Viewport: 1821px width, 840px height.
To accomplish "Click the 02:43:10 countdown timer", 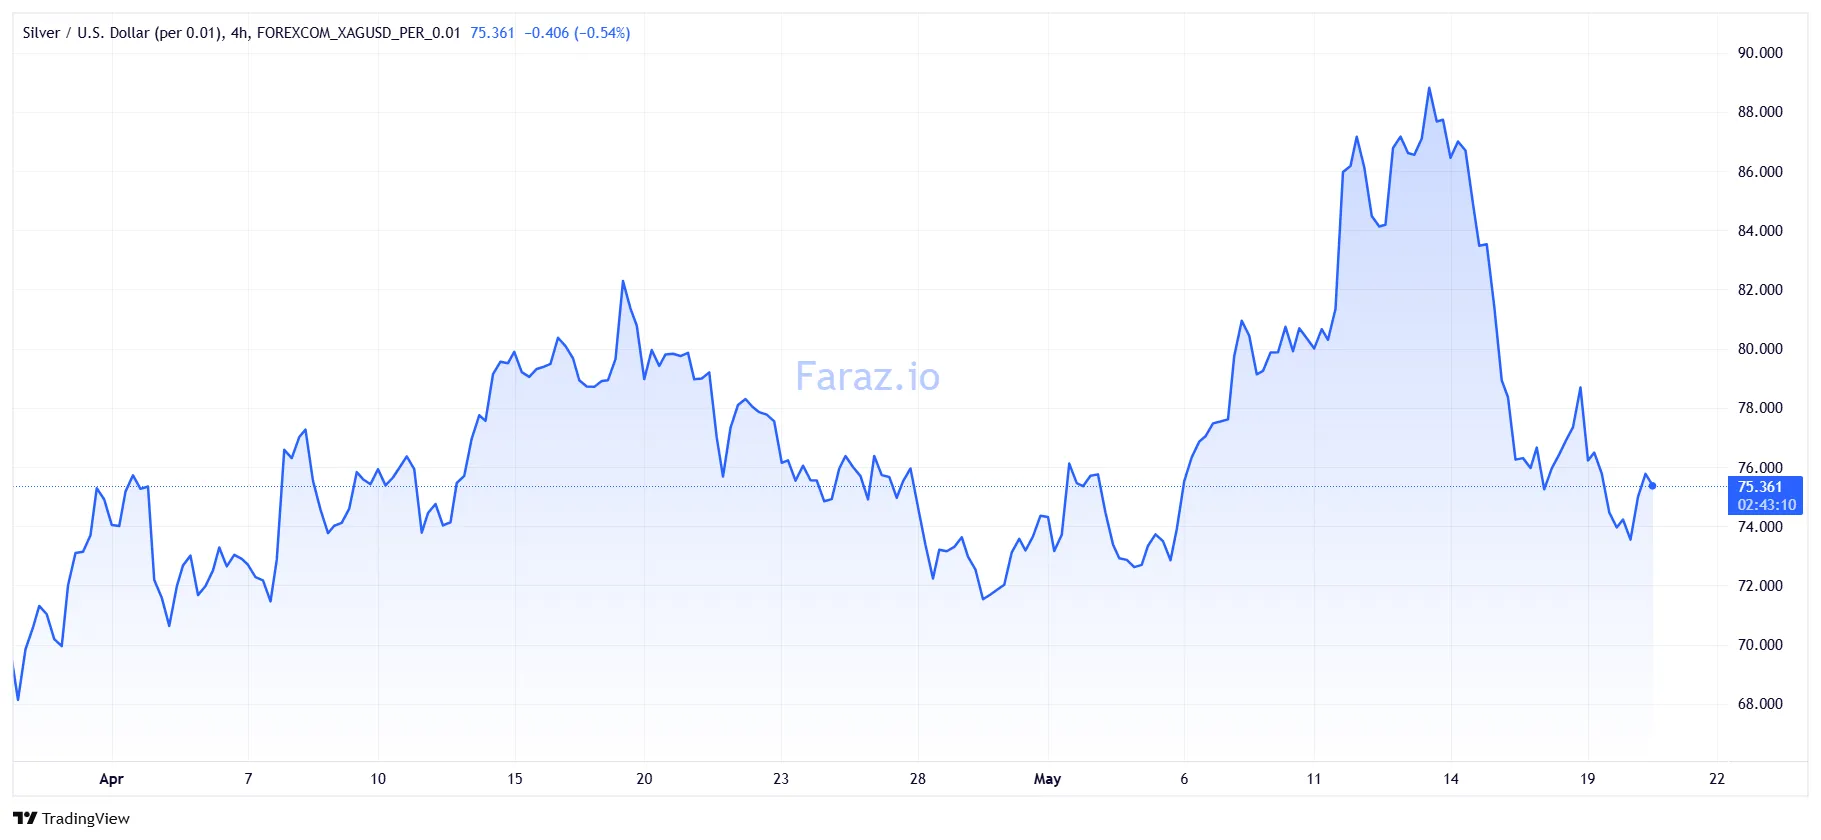I will click(x=1766, y=505).
